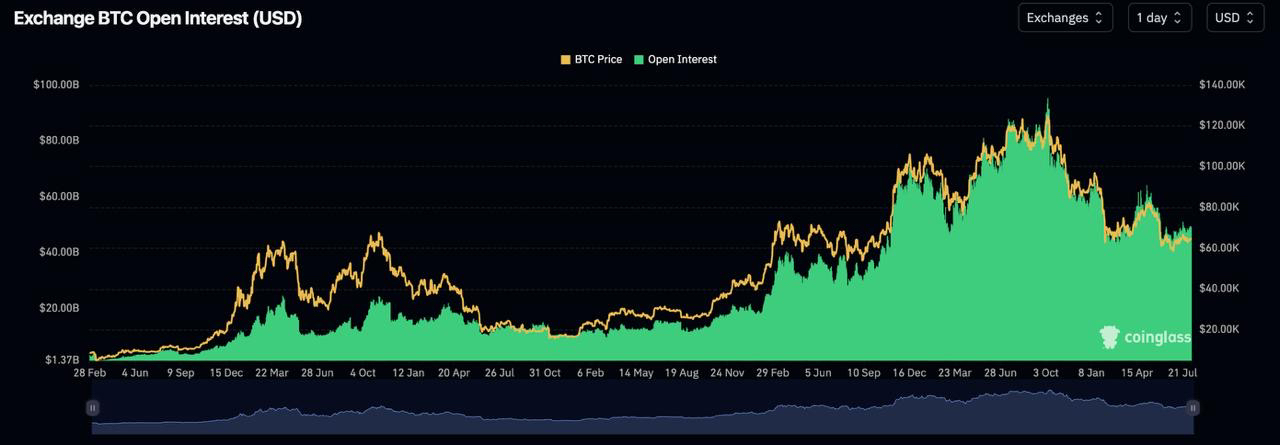
Task: Click the 15 Dec date label
Action: [227, 372]
